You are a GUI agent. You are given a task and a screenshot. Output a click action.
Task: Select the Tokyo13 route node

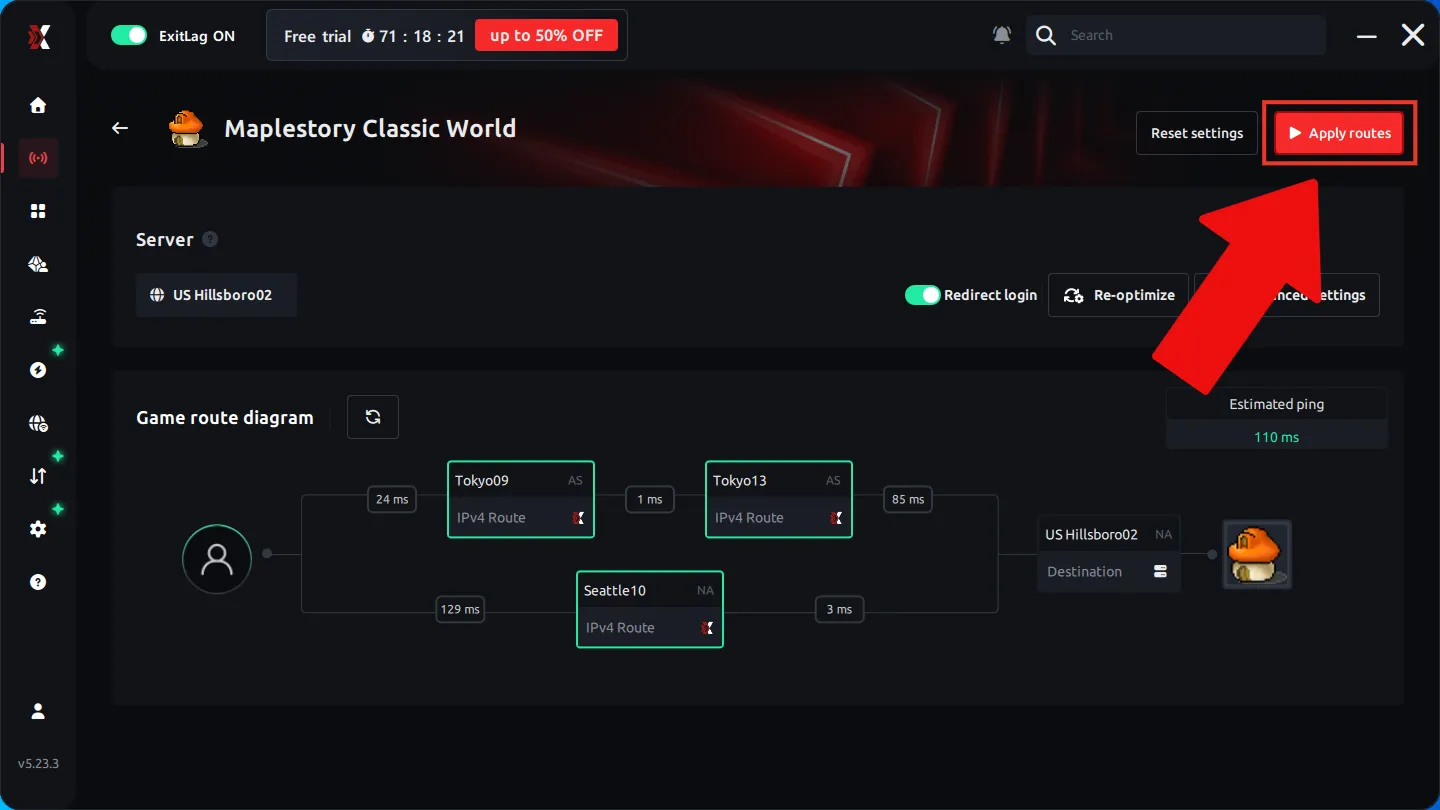coord(779,499)
